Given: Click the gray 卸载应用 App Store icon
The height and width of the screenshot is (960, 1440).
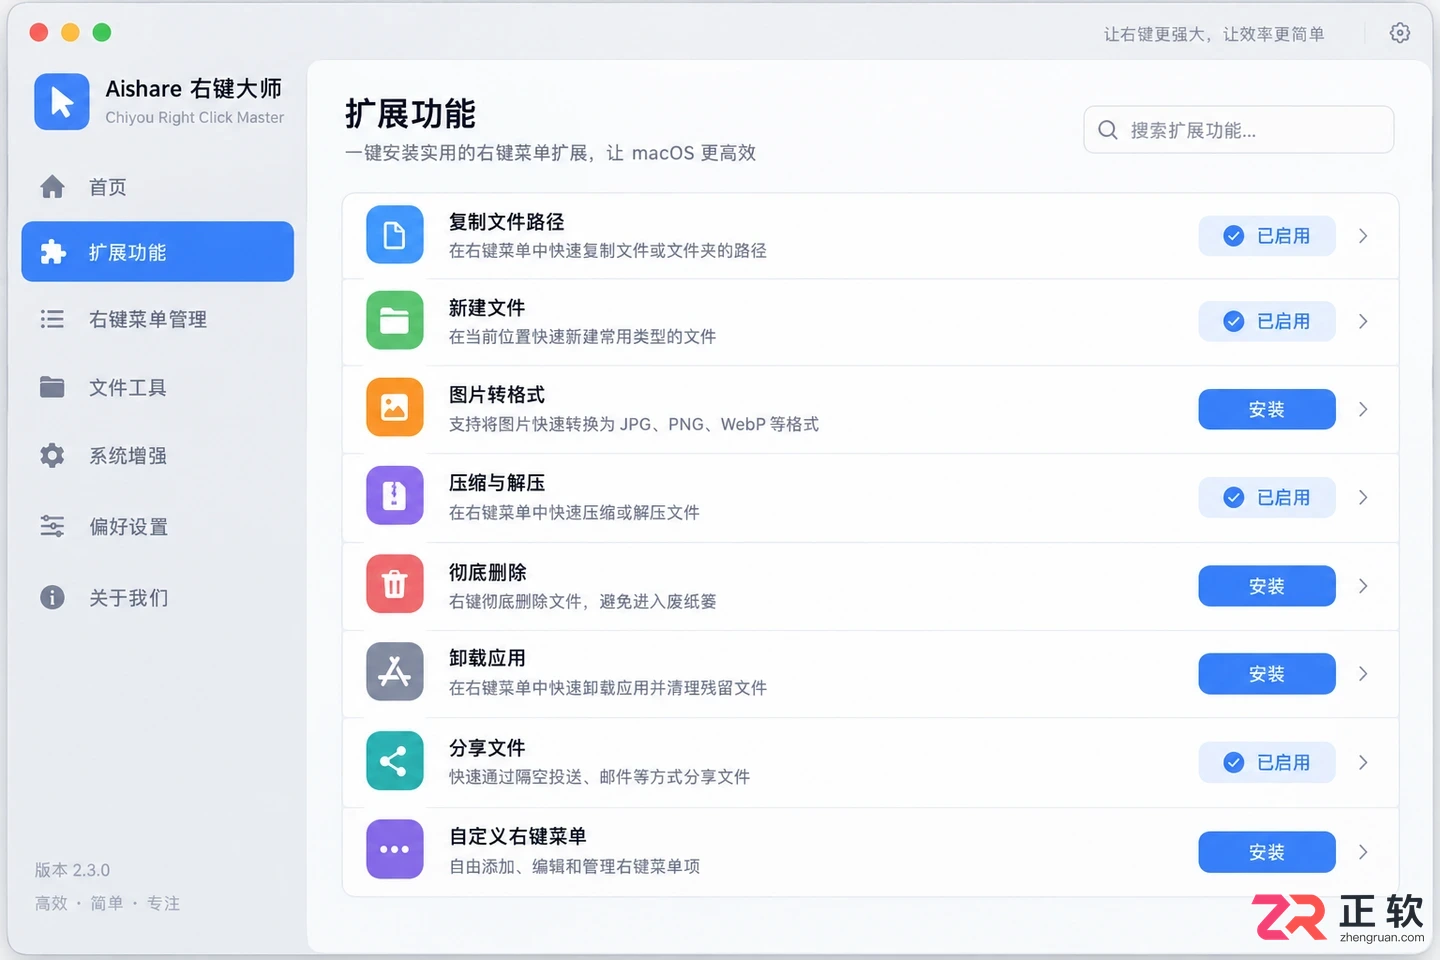Looking at the screenshot, I should tap(395, 672).
